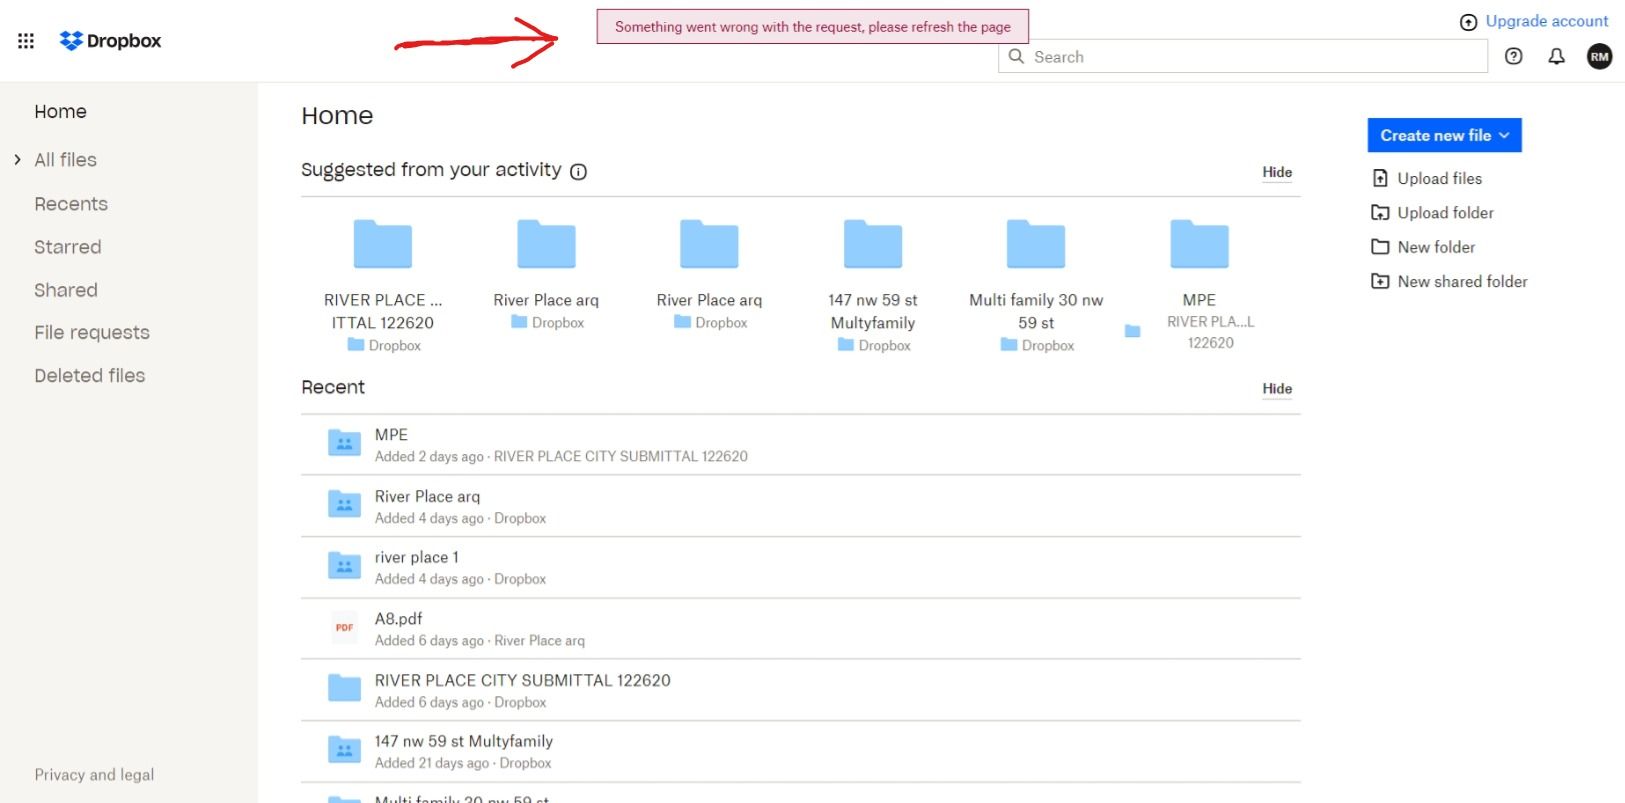Click the Upgrade account link
Viewport: 1625px width, 803px height.
pos(1546,21)
